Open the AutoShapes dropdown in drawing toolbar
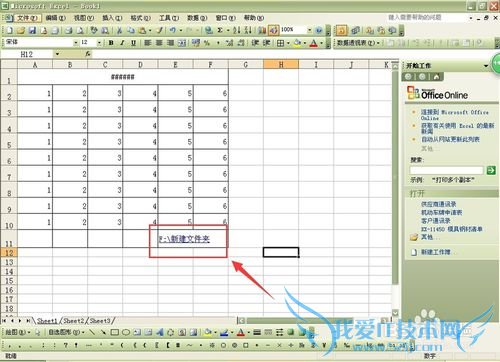Viewport: 500px width, 362px height. pos(66,332)
